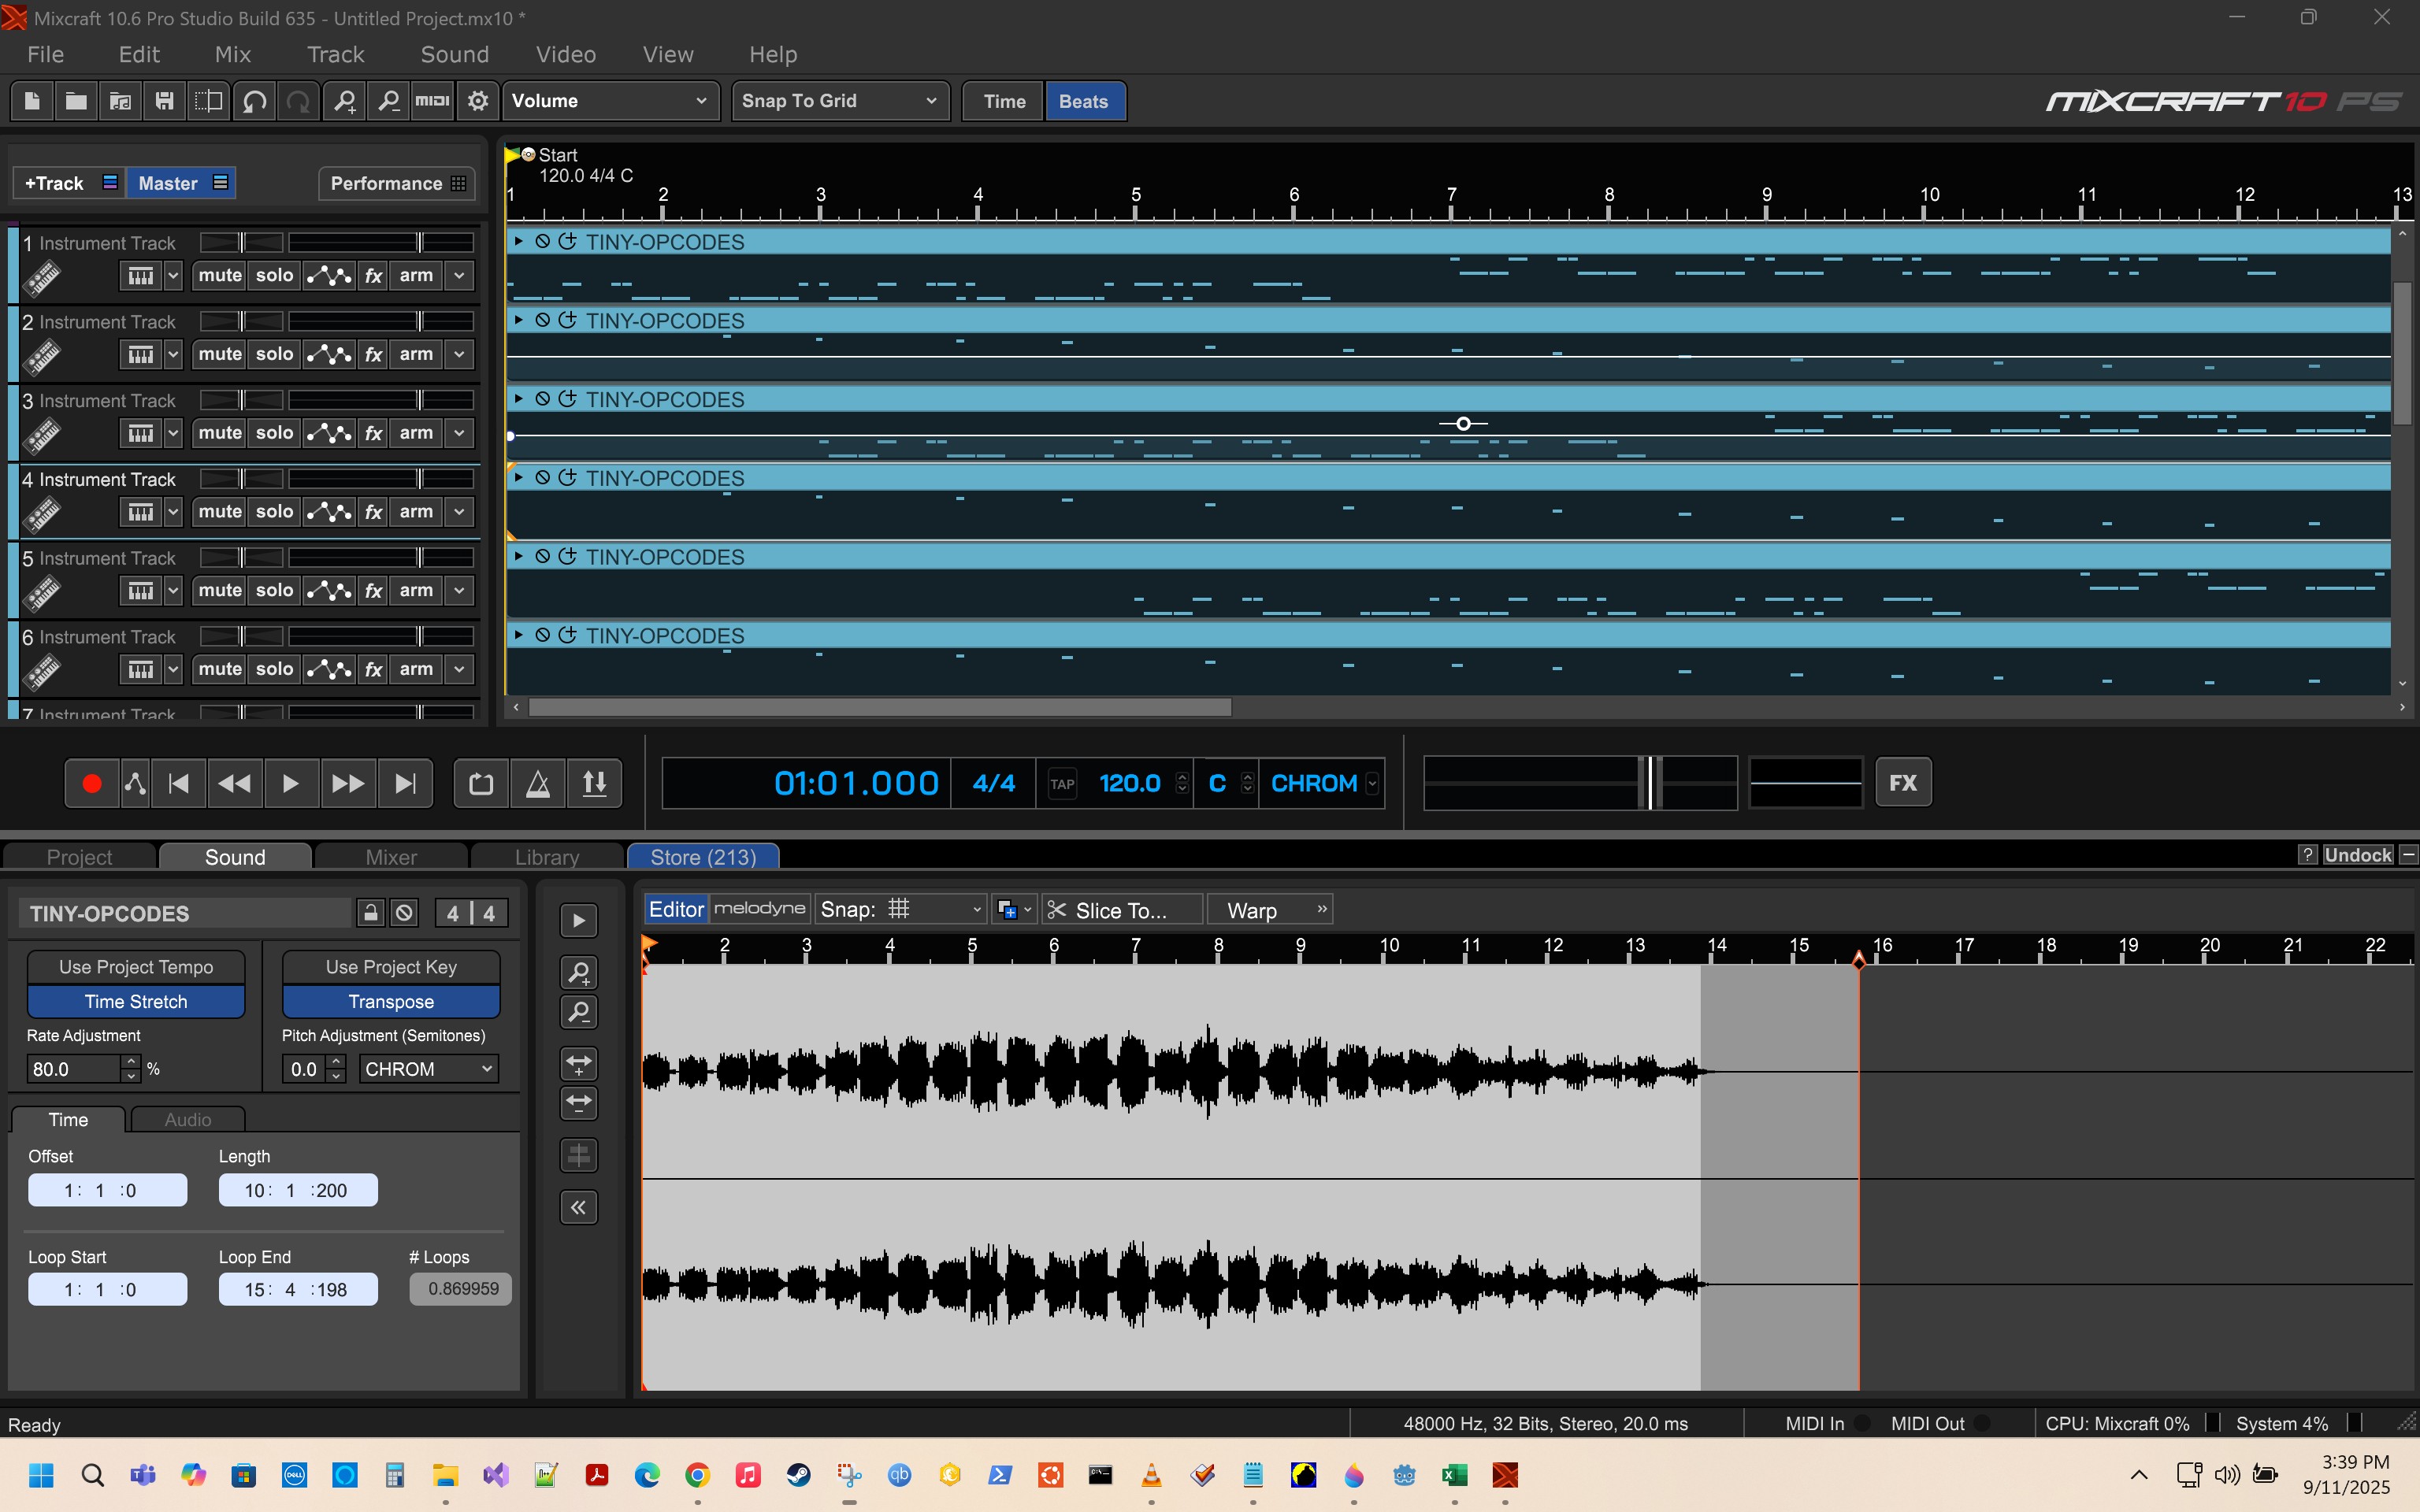
Task: Arm track 3 for recording
Action: pos(417,433)
